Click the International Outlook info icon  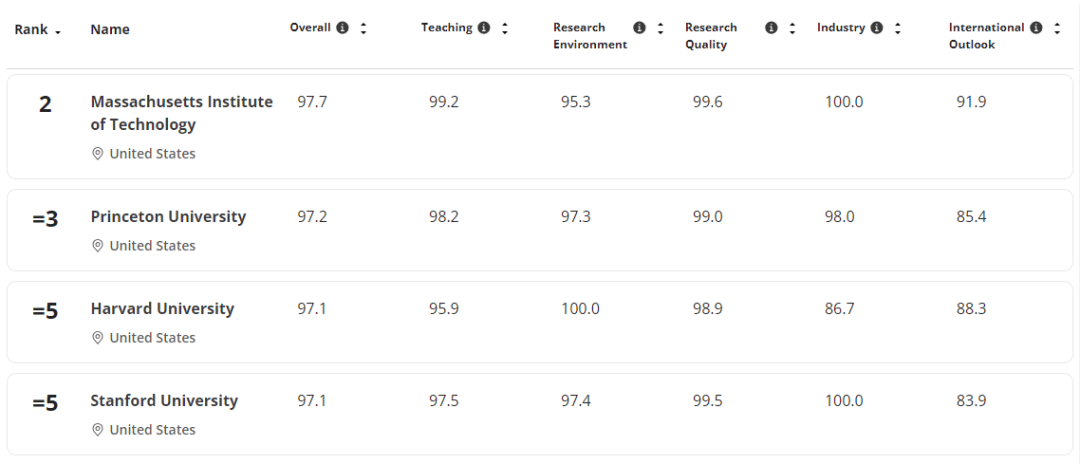coord(1036,28)
